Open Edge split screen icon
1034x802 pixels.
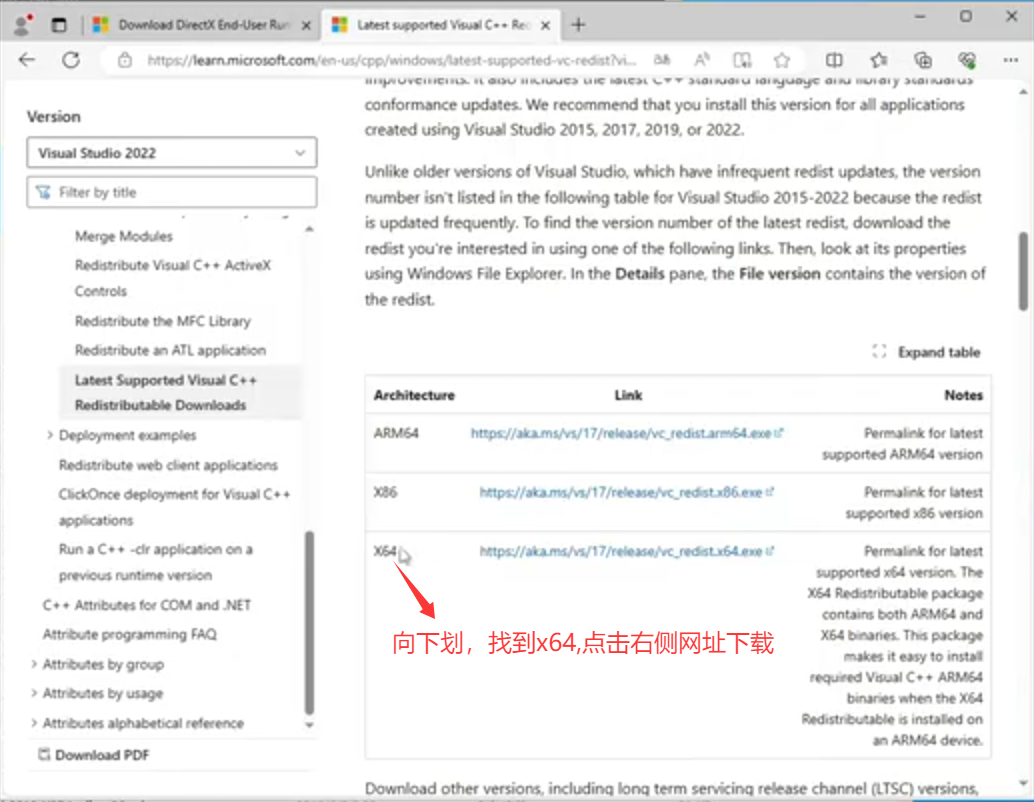[834, 60]
